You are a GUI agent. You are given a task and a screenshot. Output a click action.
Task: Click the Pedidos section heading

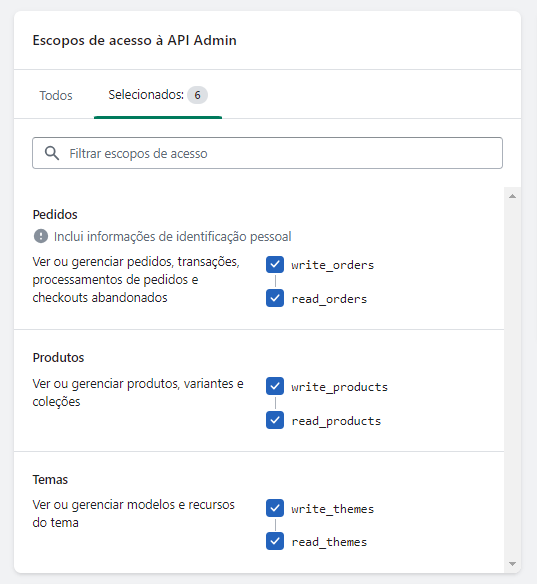55,215
